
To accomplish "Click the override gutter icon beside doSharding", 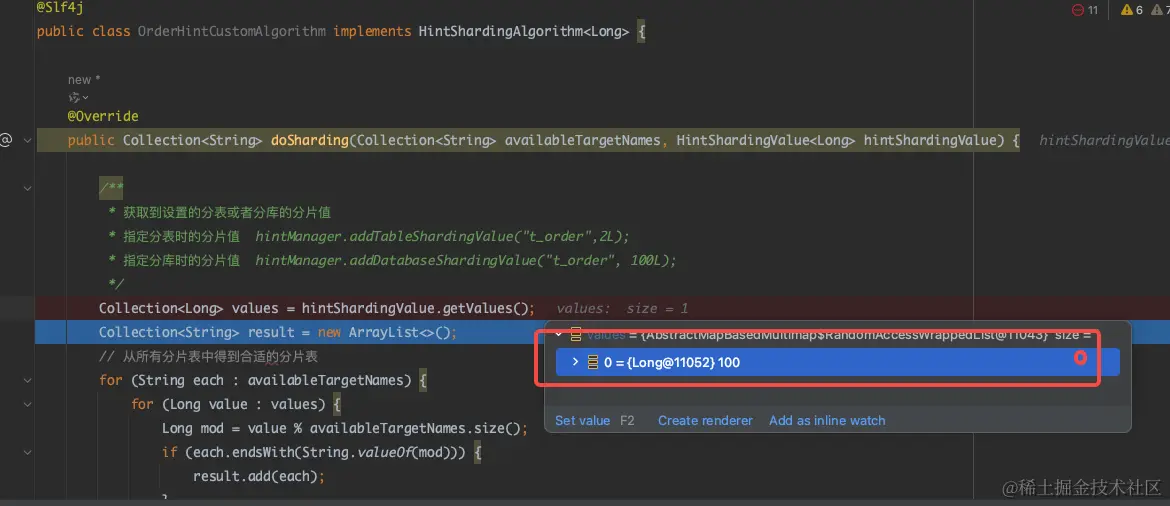I will (x=6, y=140).
